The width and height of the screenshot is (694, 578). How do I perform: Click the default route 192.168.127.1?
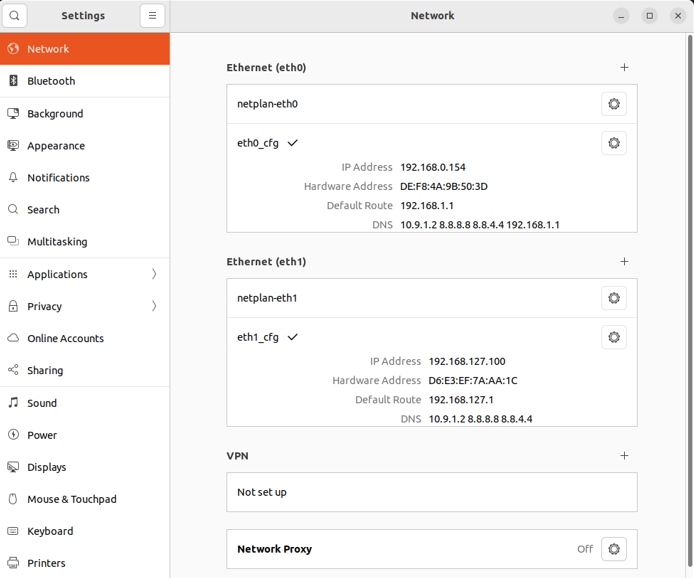[x=461, y=400]
